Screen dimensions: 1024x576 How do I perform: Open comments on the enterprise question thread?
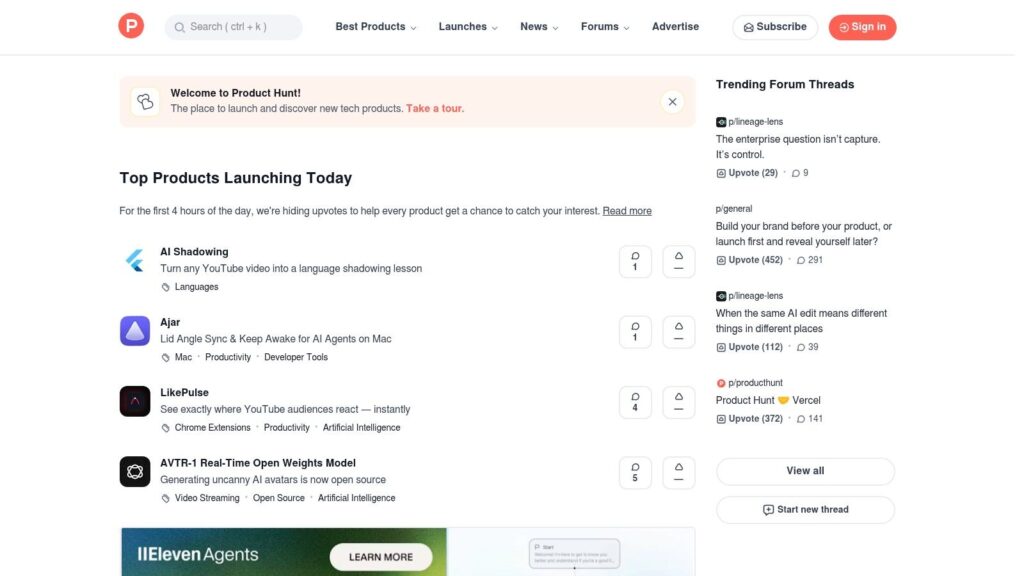pyautogui.click(x=801, y=173)
